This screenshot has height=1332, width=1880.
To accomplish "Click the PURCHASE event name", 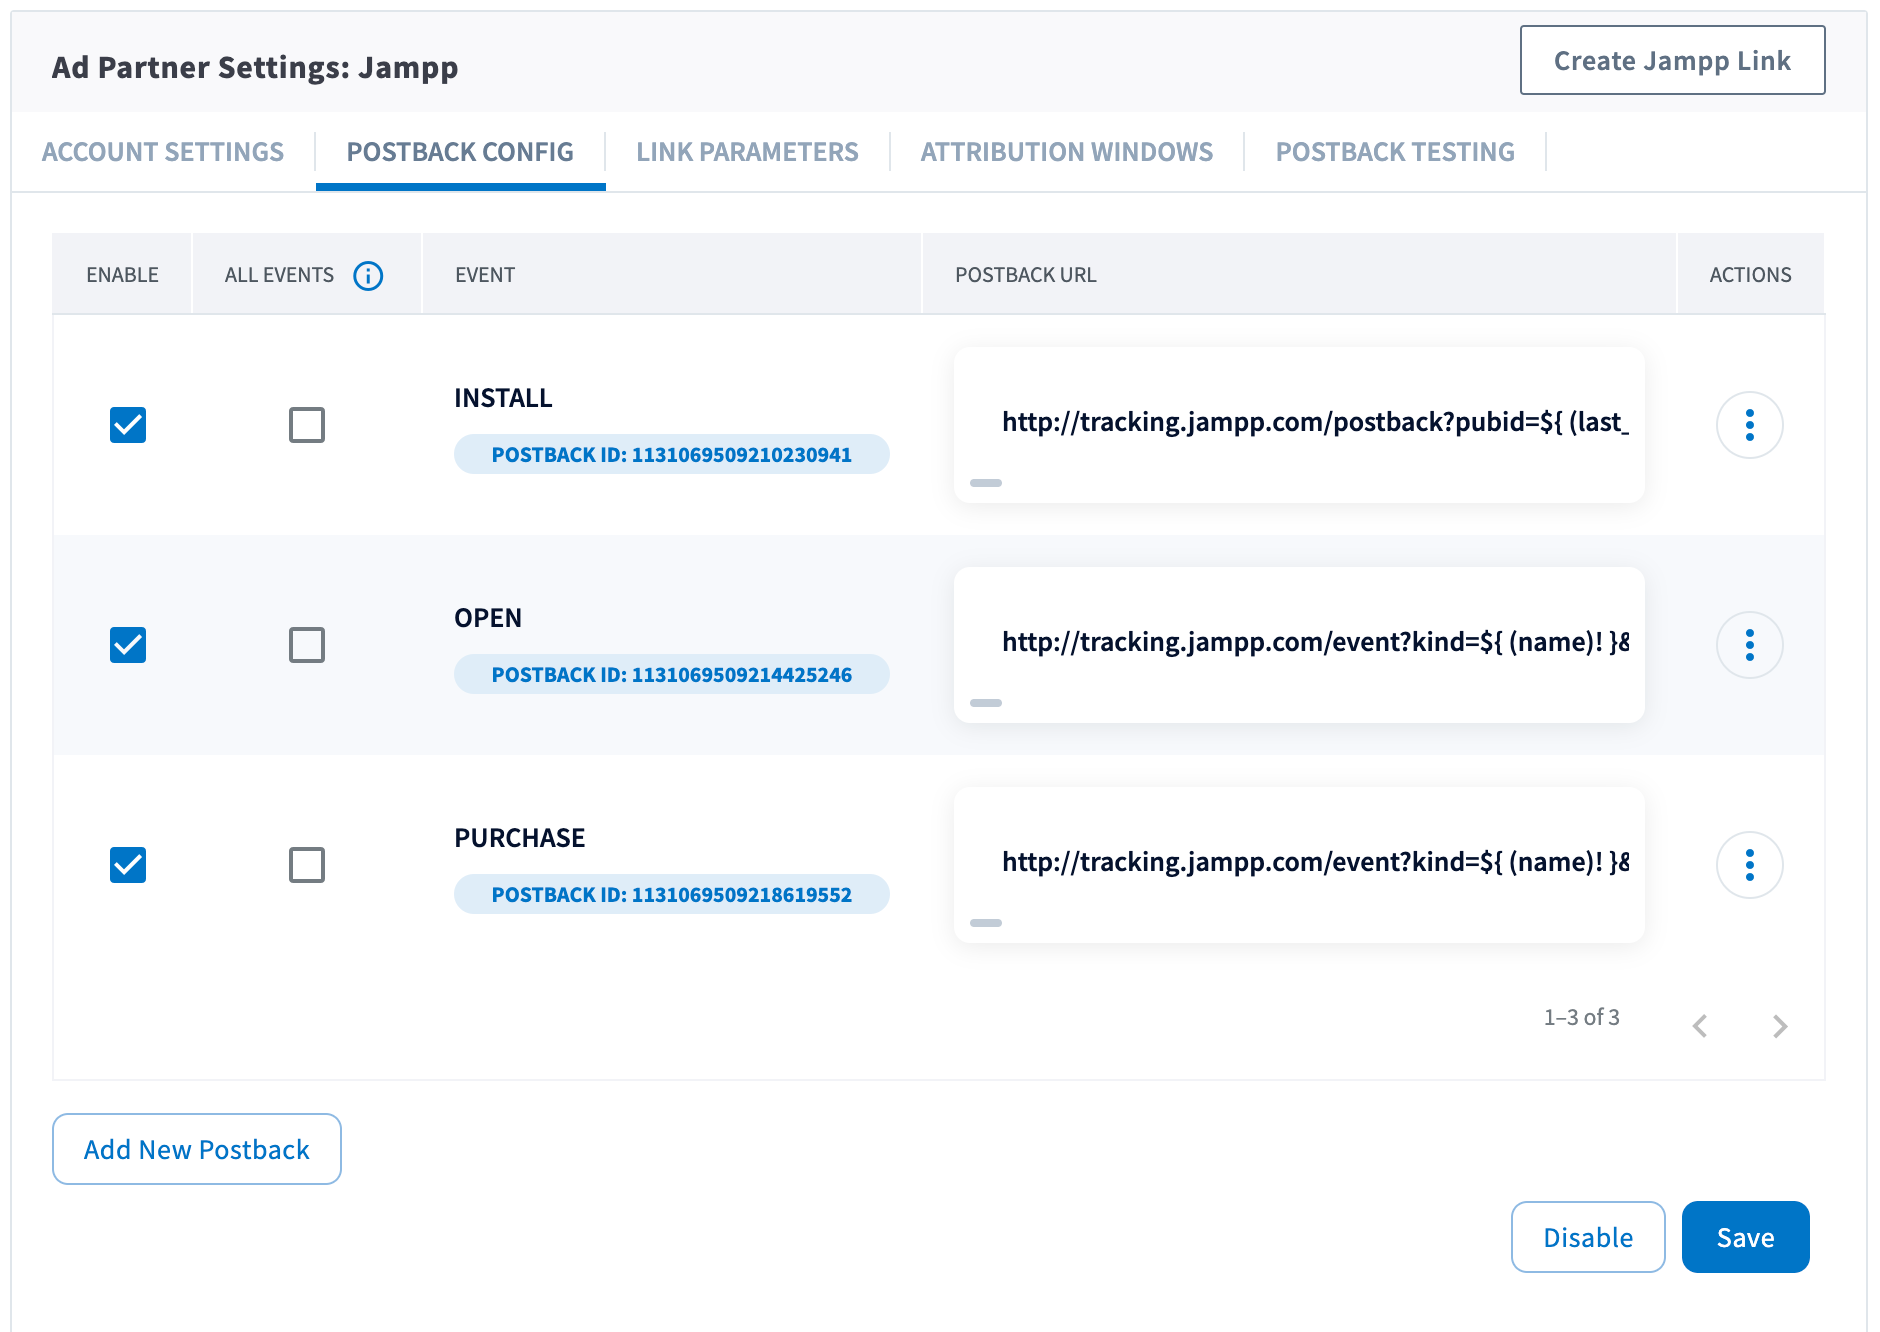I will click(520, 838).
